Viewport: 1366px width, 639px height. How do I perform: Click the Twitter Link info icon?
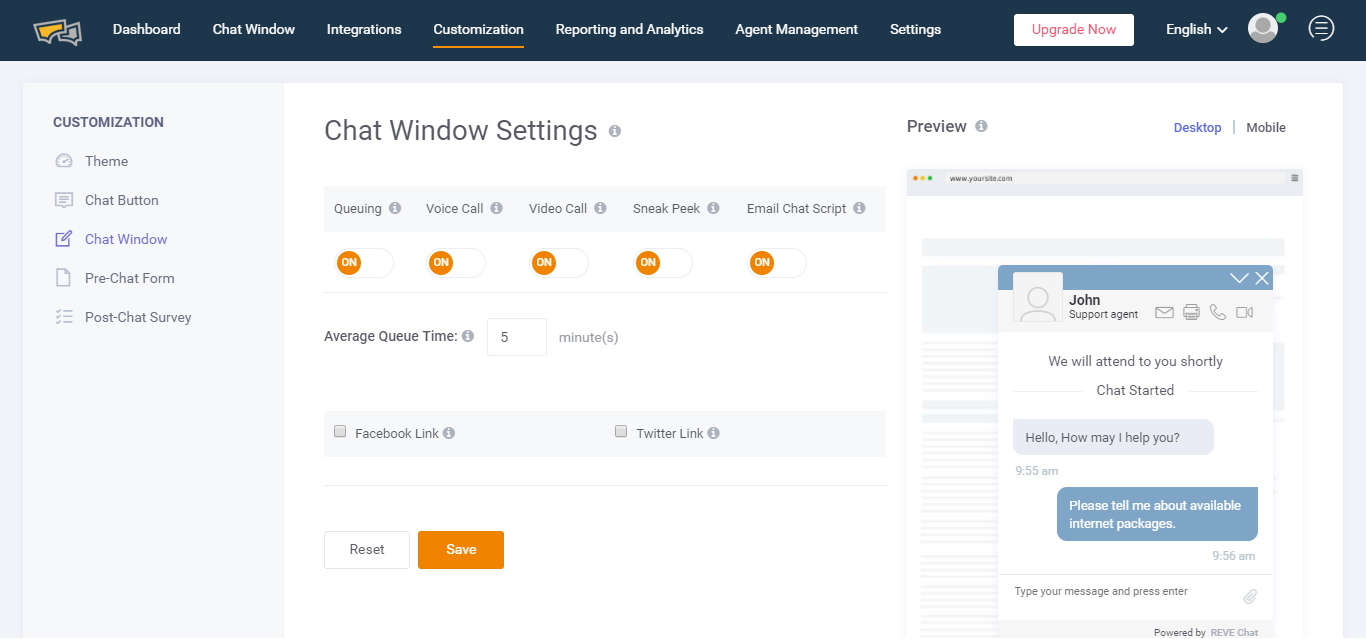(713, 433)
